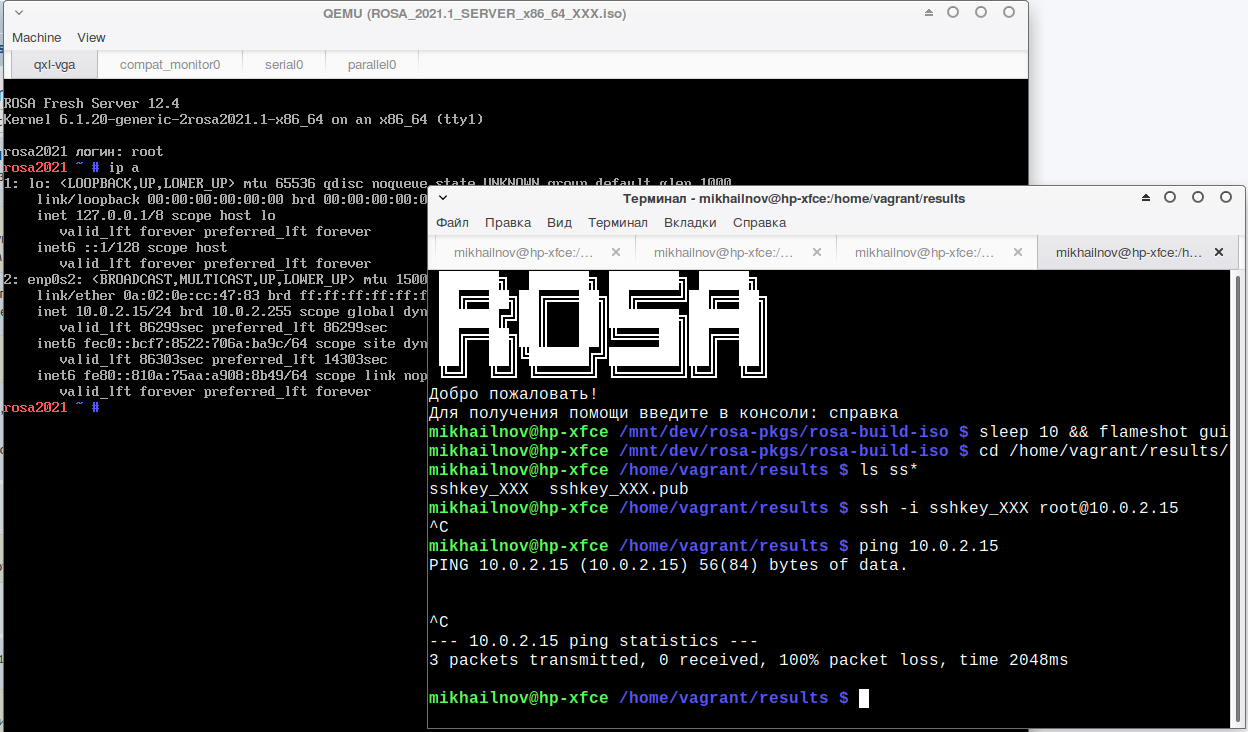Close the first Terminal tab with its X
Viewport: 1248px width, 732px height.
pos(616,253)
